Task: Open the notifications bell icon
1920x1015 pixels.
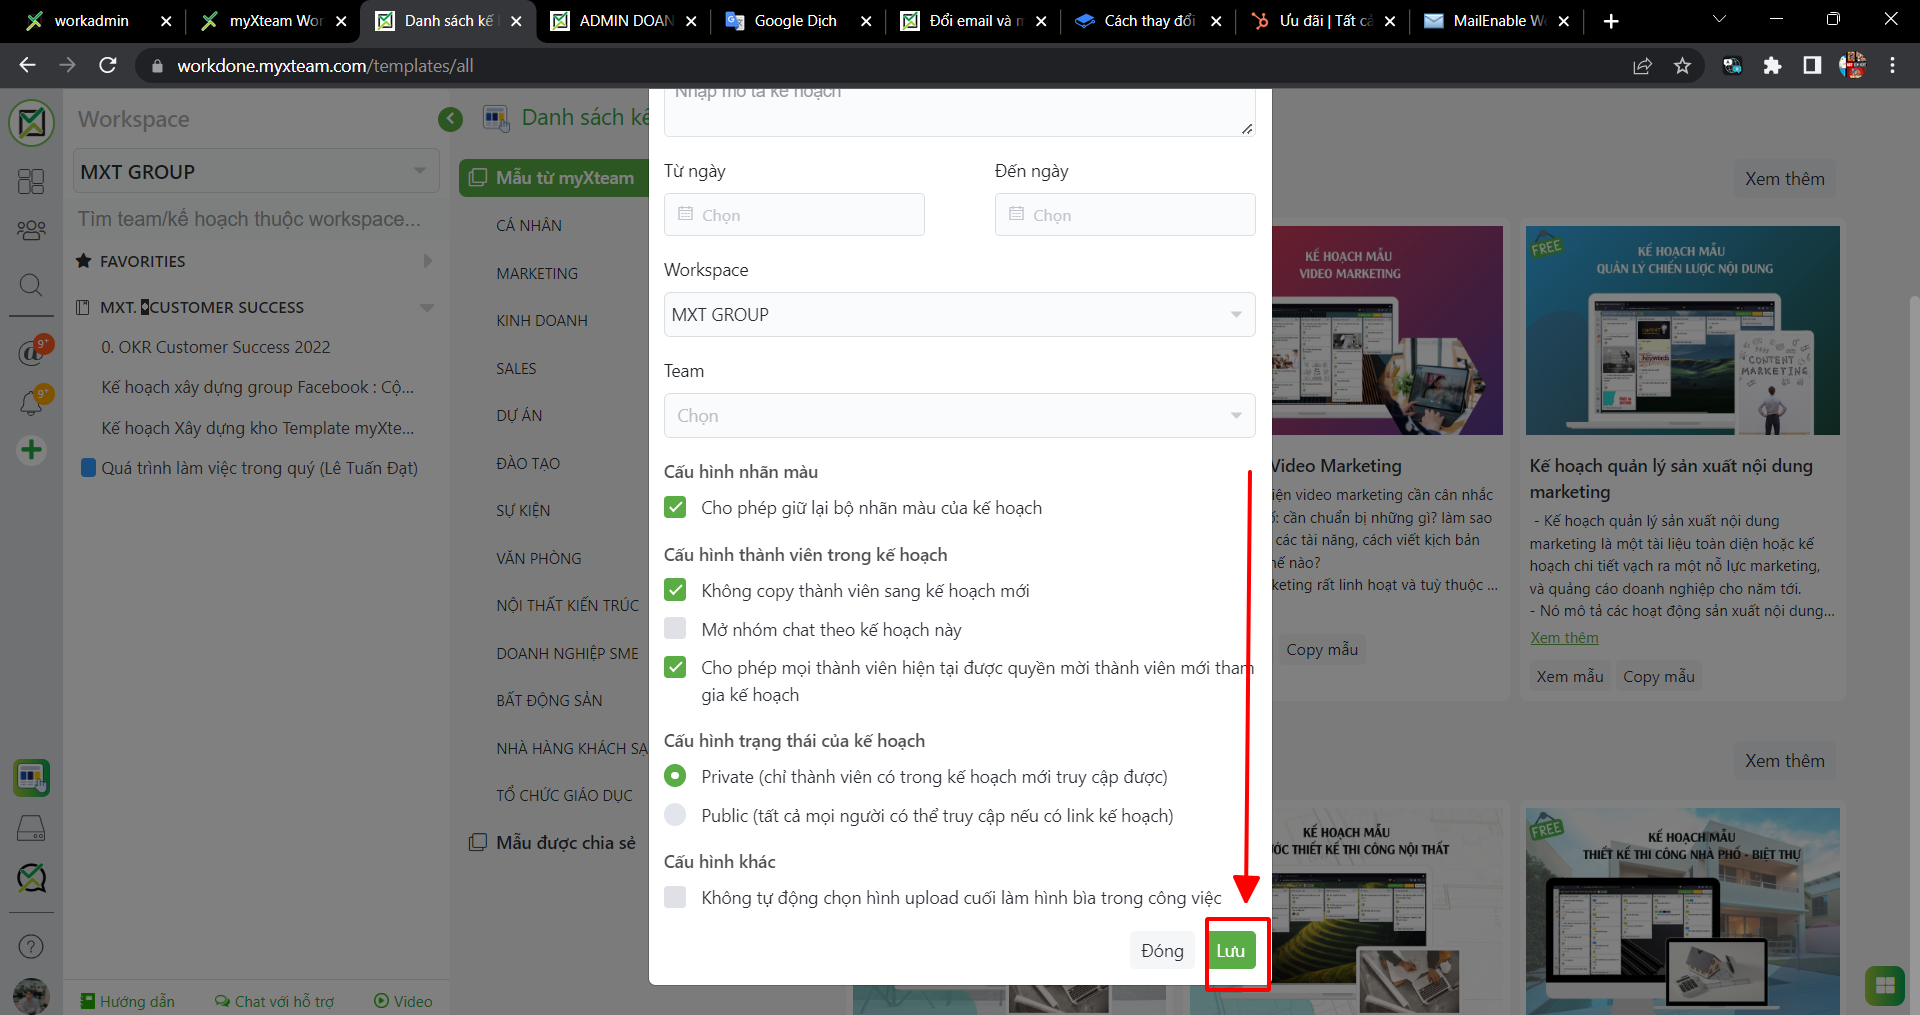Action: pos(31,403)
